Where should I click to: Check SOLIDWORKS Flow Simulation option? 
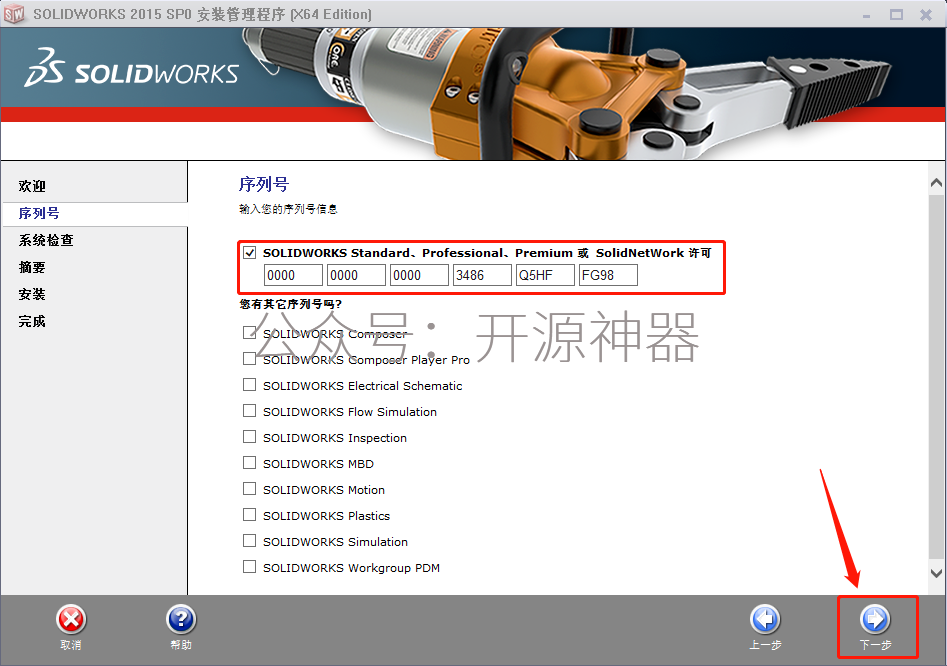click(249, 411)
